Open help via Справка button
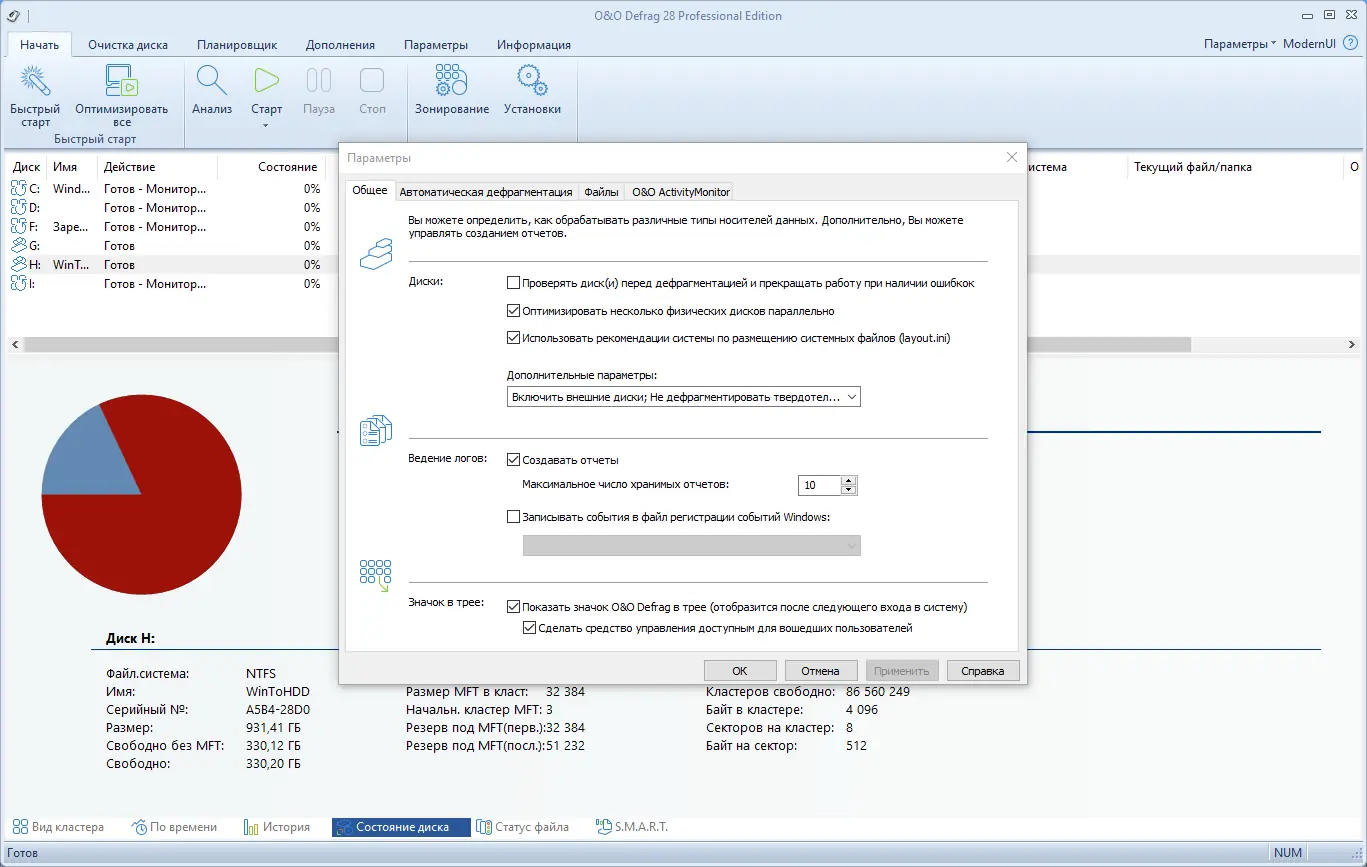Screen dimensions: 1367x867 982,669
